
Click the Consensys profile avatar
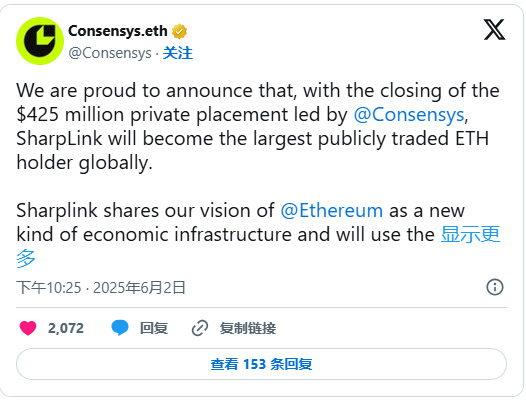pyautogui.click(x=40, y=41)
